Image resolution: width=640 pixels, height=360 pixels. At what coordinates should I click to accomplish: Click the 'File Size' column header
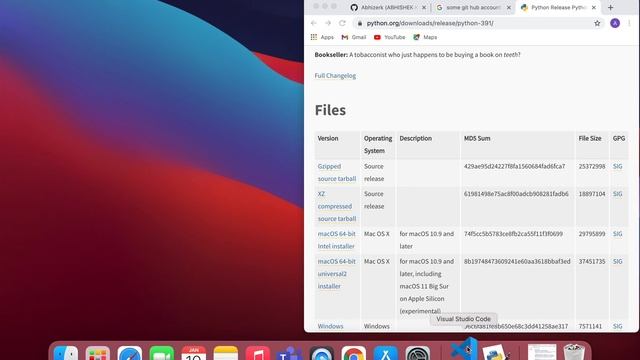[x=590, y=138]
